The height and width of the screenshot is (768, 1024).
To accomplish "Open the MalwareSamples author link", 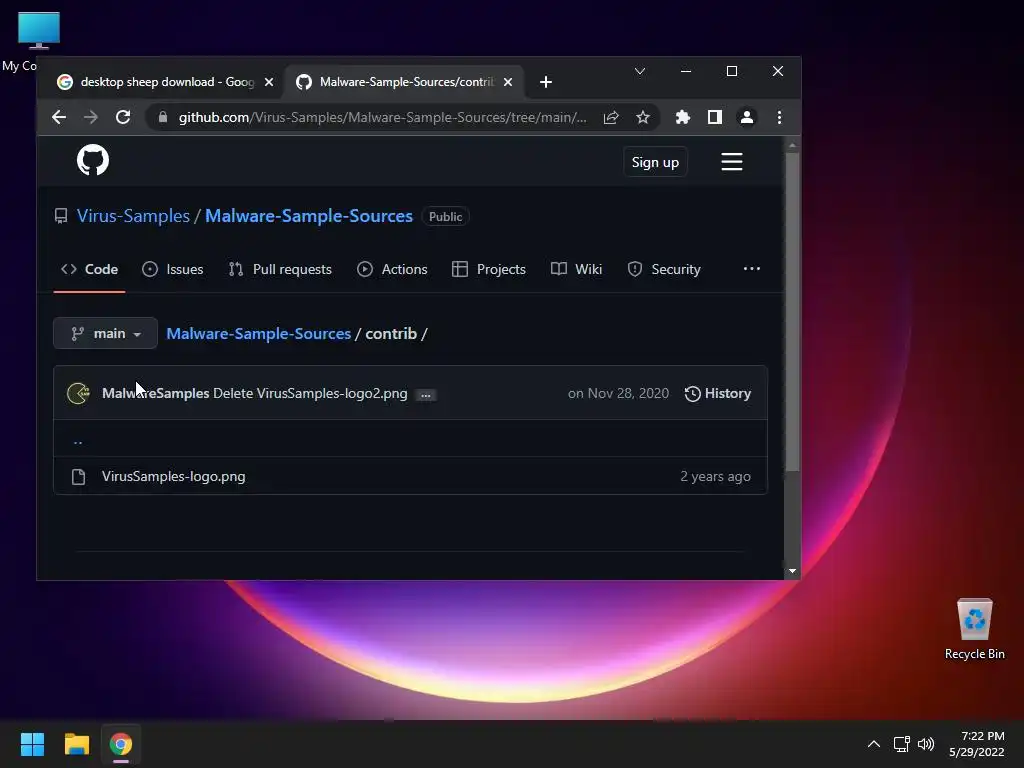I will point(155,393).
